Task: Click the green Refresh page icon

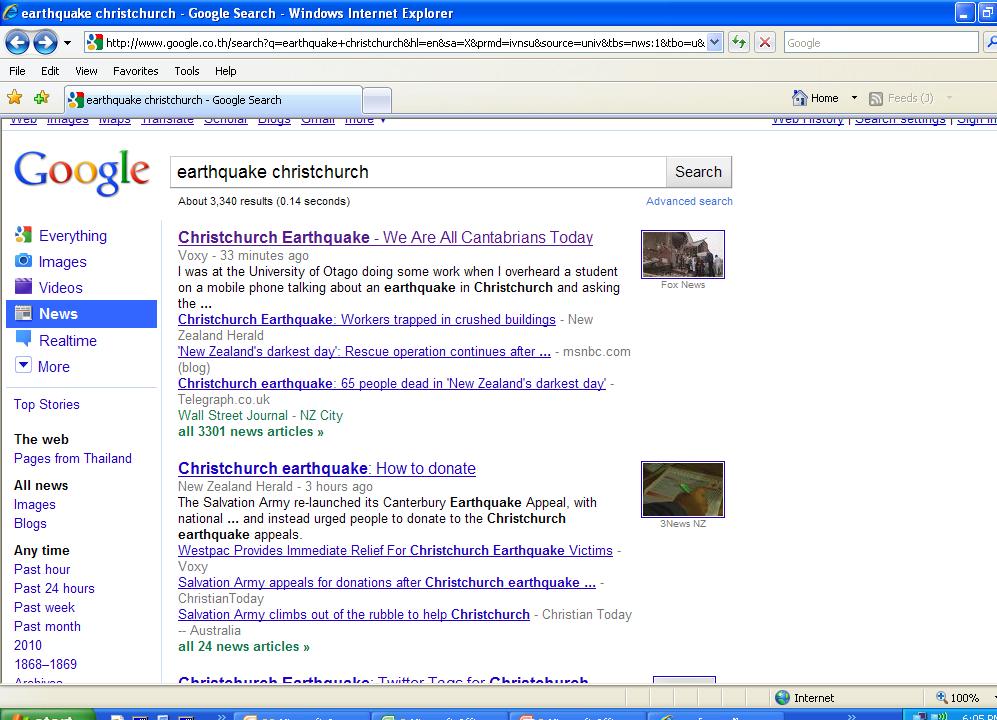Action: click(738, 42)
